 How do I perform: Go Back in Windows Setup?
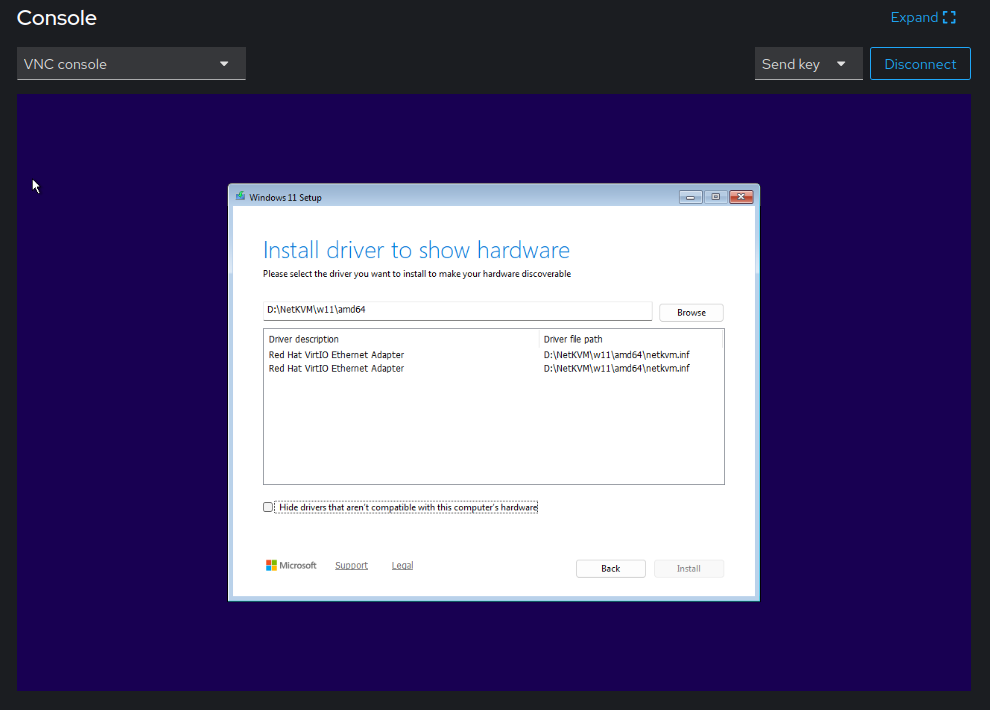pos(611,569)
